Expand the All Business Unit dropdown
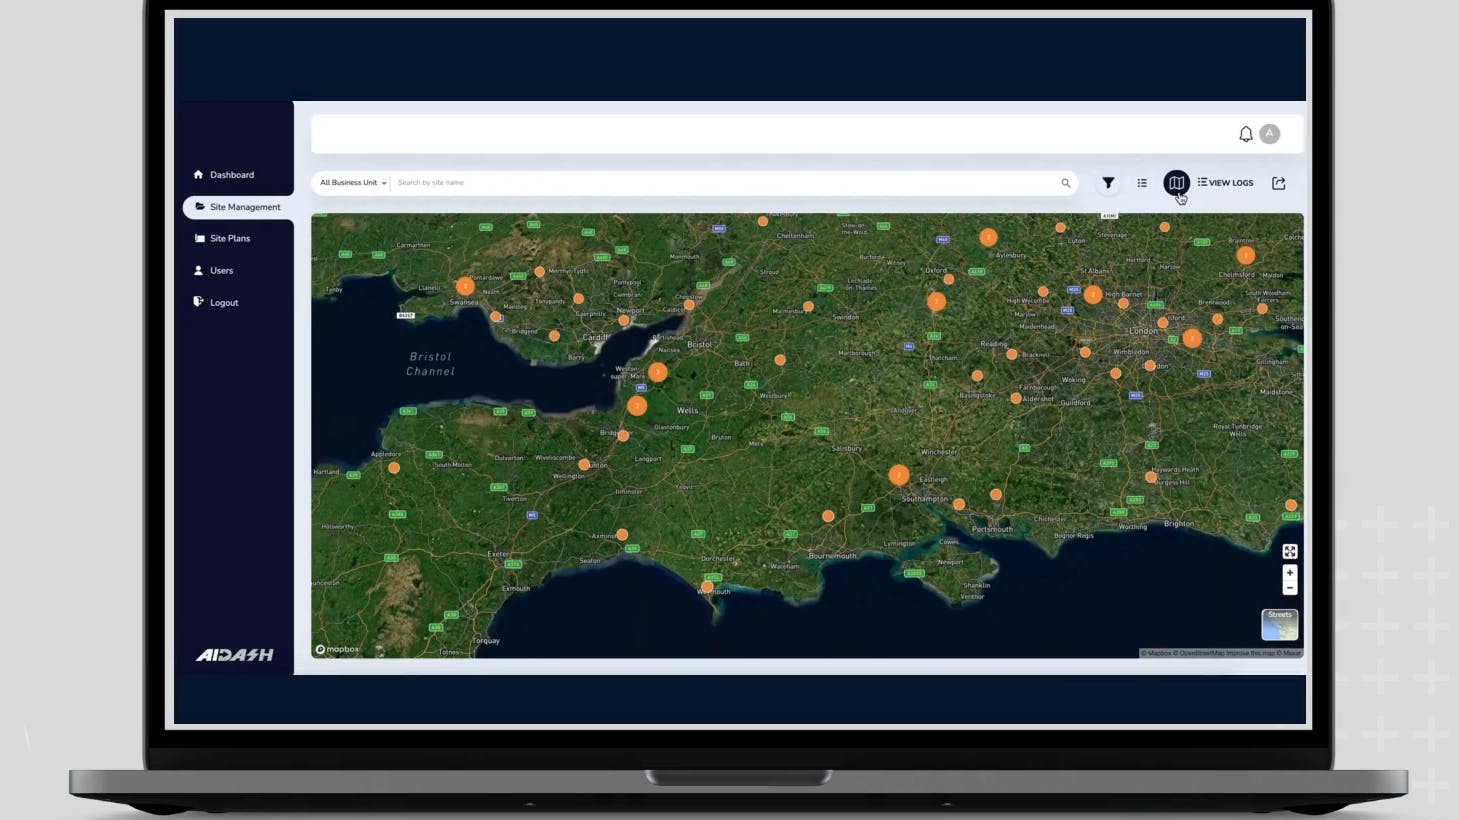The width and height of the screenshot is (1459, 820). pos(352,183)
